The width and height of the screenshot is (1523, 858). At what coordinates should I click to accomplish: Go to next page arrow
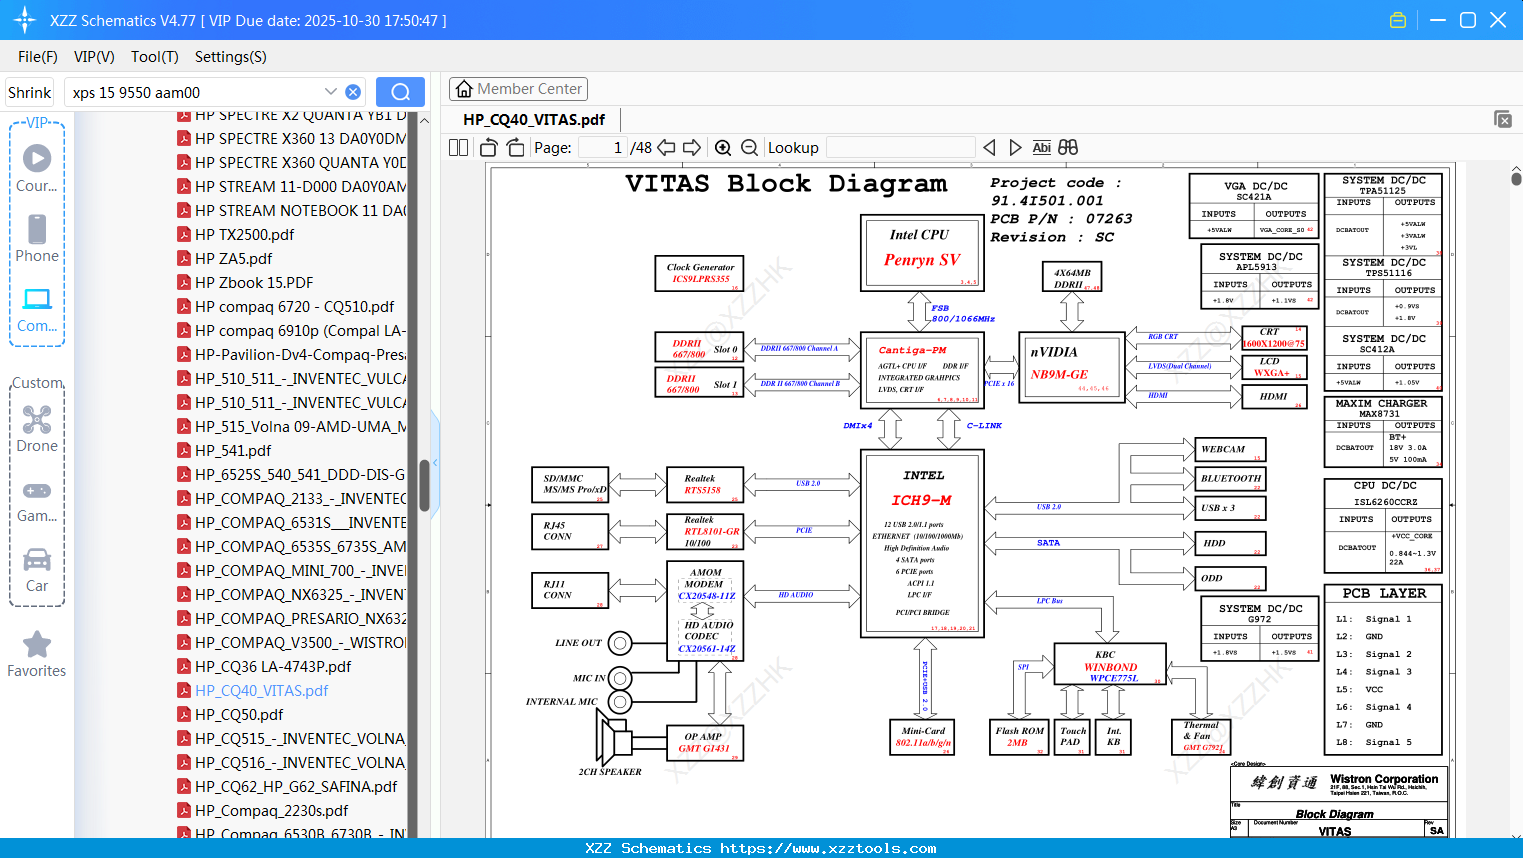[692, 147]
